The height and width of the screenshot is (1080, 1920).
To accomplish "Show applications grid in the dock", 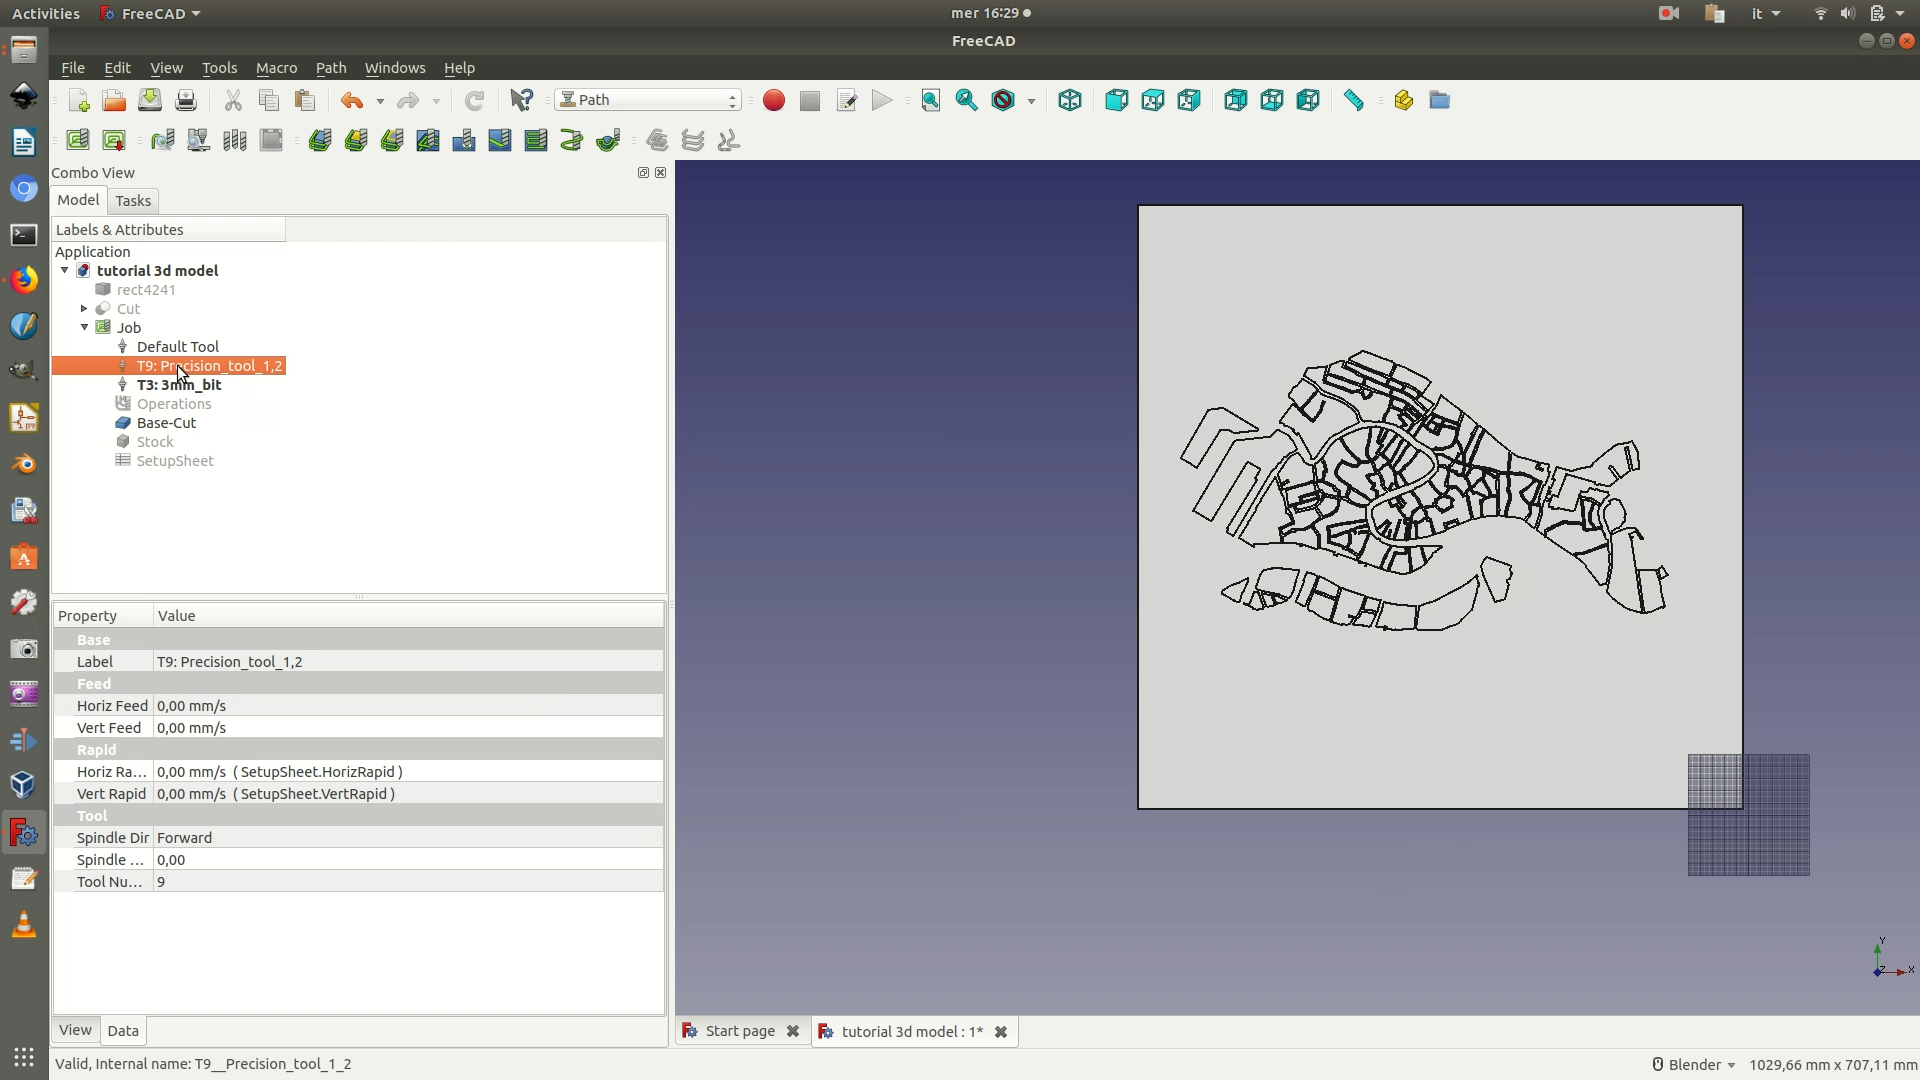I will coord(24,1057).
